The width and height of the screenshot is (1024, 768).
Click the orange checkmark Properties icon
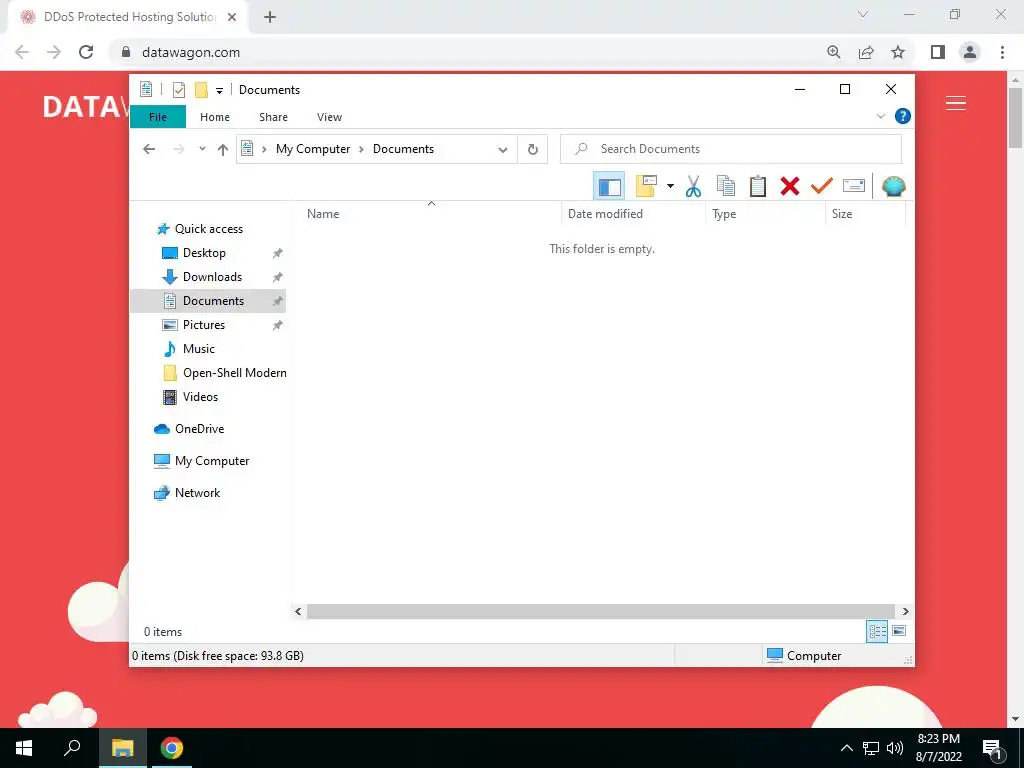pyautogui.click(x=822, y=186)
